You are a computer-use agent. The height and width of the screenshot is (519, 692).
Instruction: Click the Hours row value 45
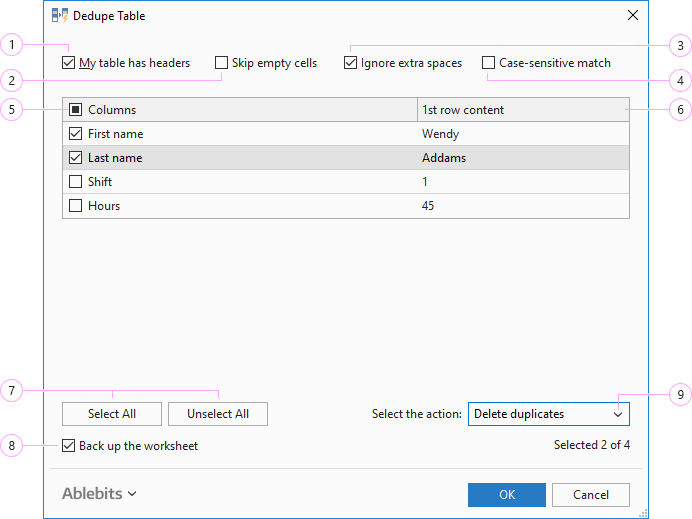[428, 206]
